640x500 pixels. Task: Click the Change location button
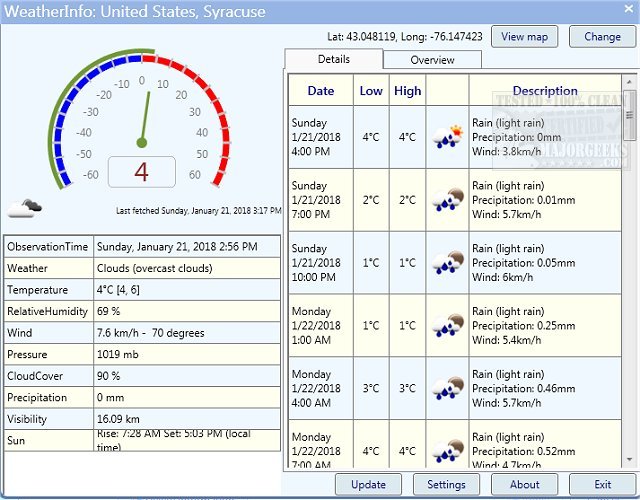coord(602,37)
